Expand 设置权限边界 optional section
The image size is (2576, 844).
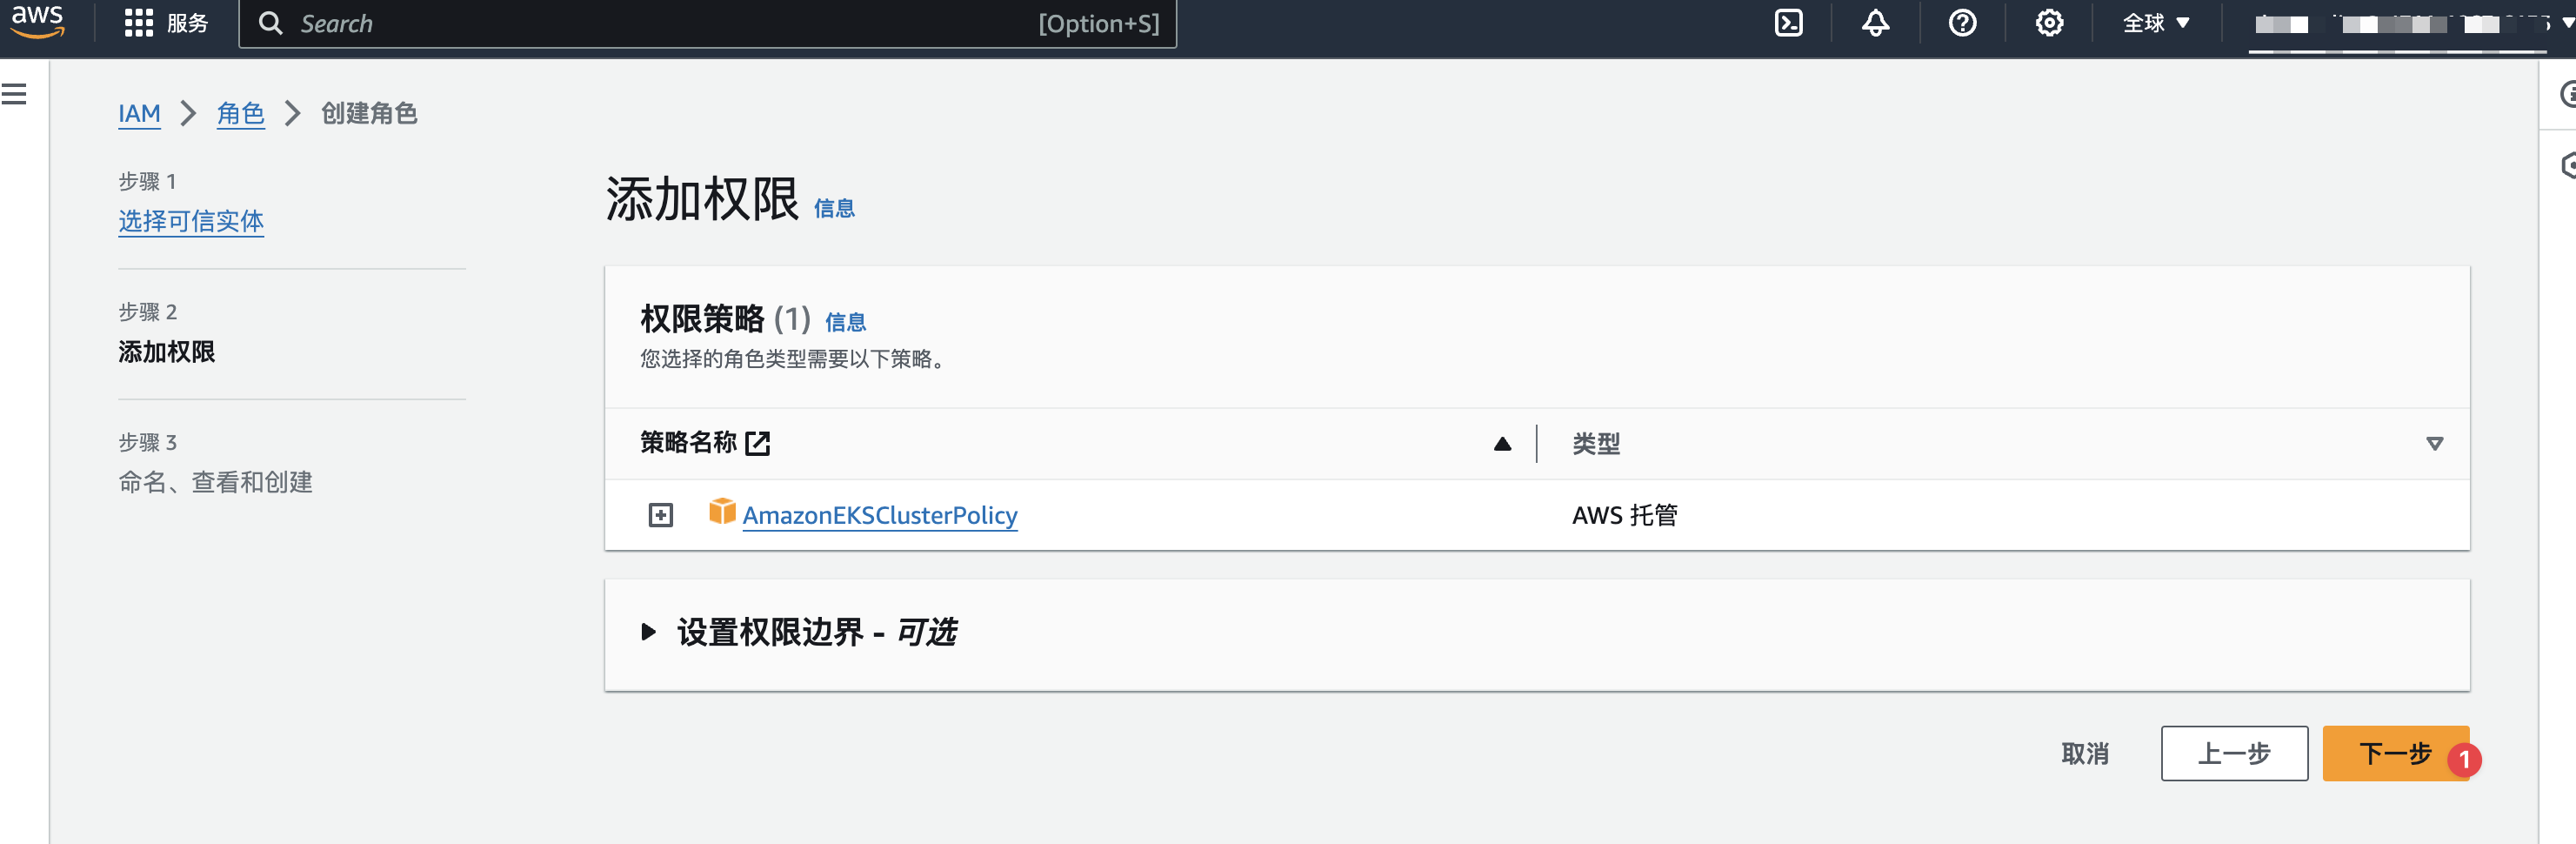[x=648, y=632]
